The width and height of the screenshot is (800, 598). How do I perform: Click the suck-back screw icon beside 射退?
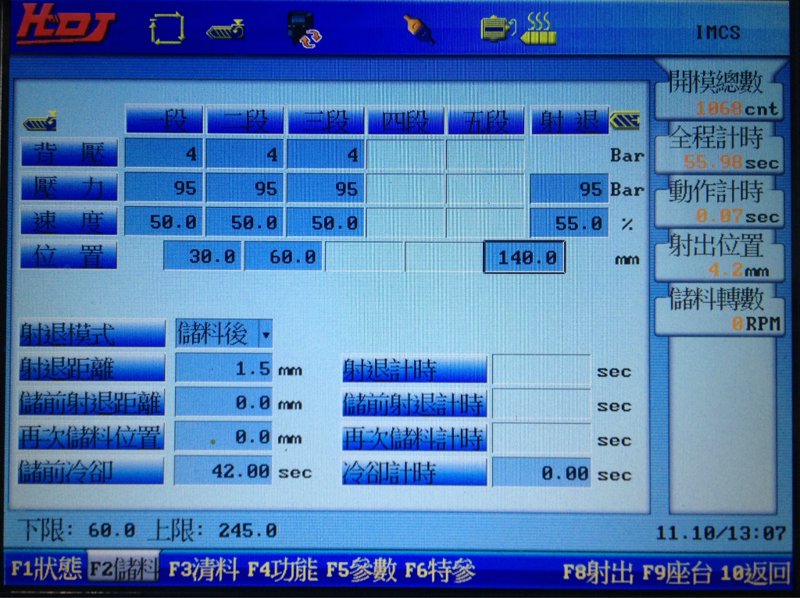coord(625,120)
